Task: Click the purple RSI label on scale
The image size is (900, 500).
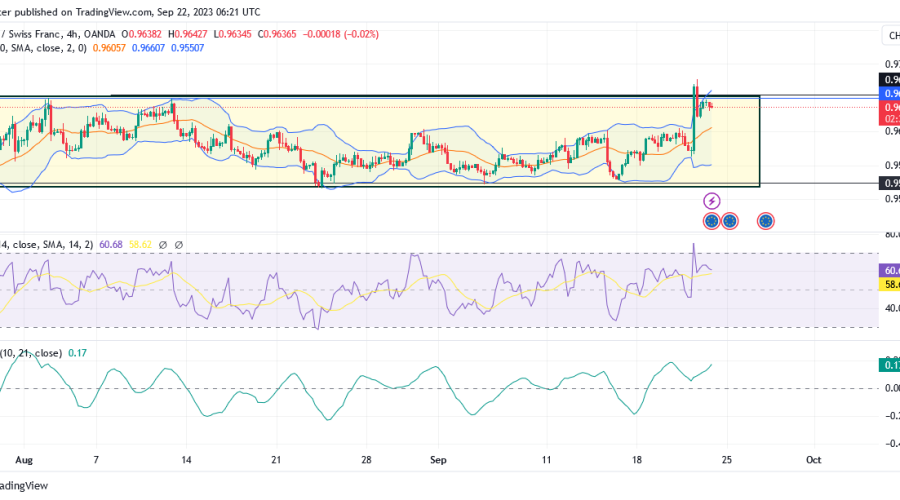Action: click(x=889, y=270)
